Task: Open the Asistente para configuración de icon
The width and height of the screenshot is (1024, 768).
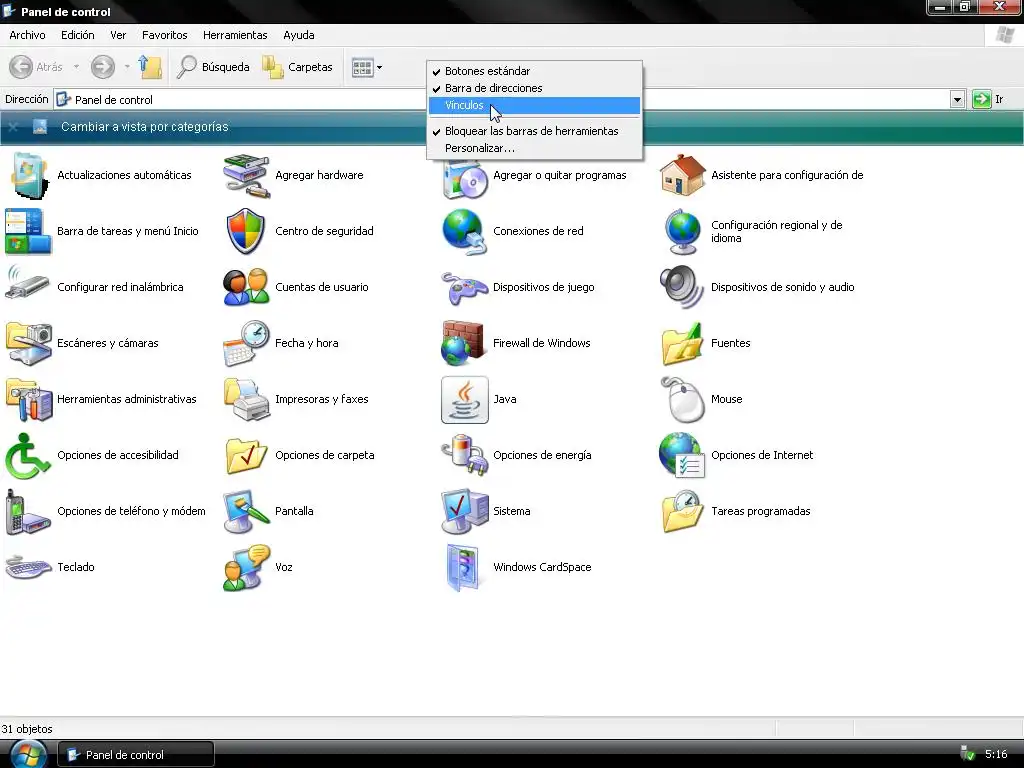Action: (x=682, y=175)
